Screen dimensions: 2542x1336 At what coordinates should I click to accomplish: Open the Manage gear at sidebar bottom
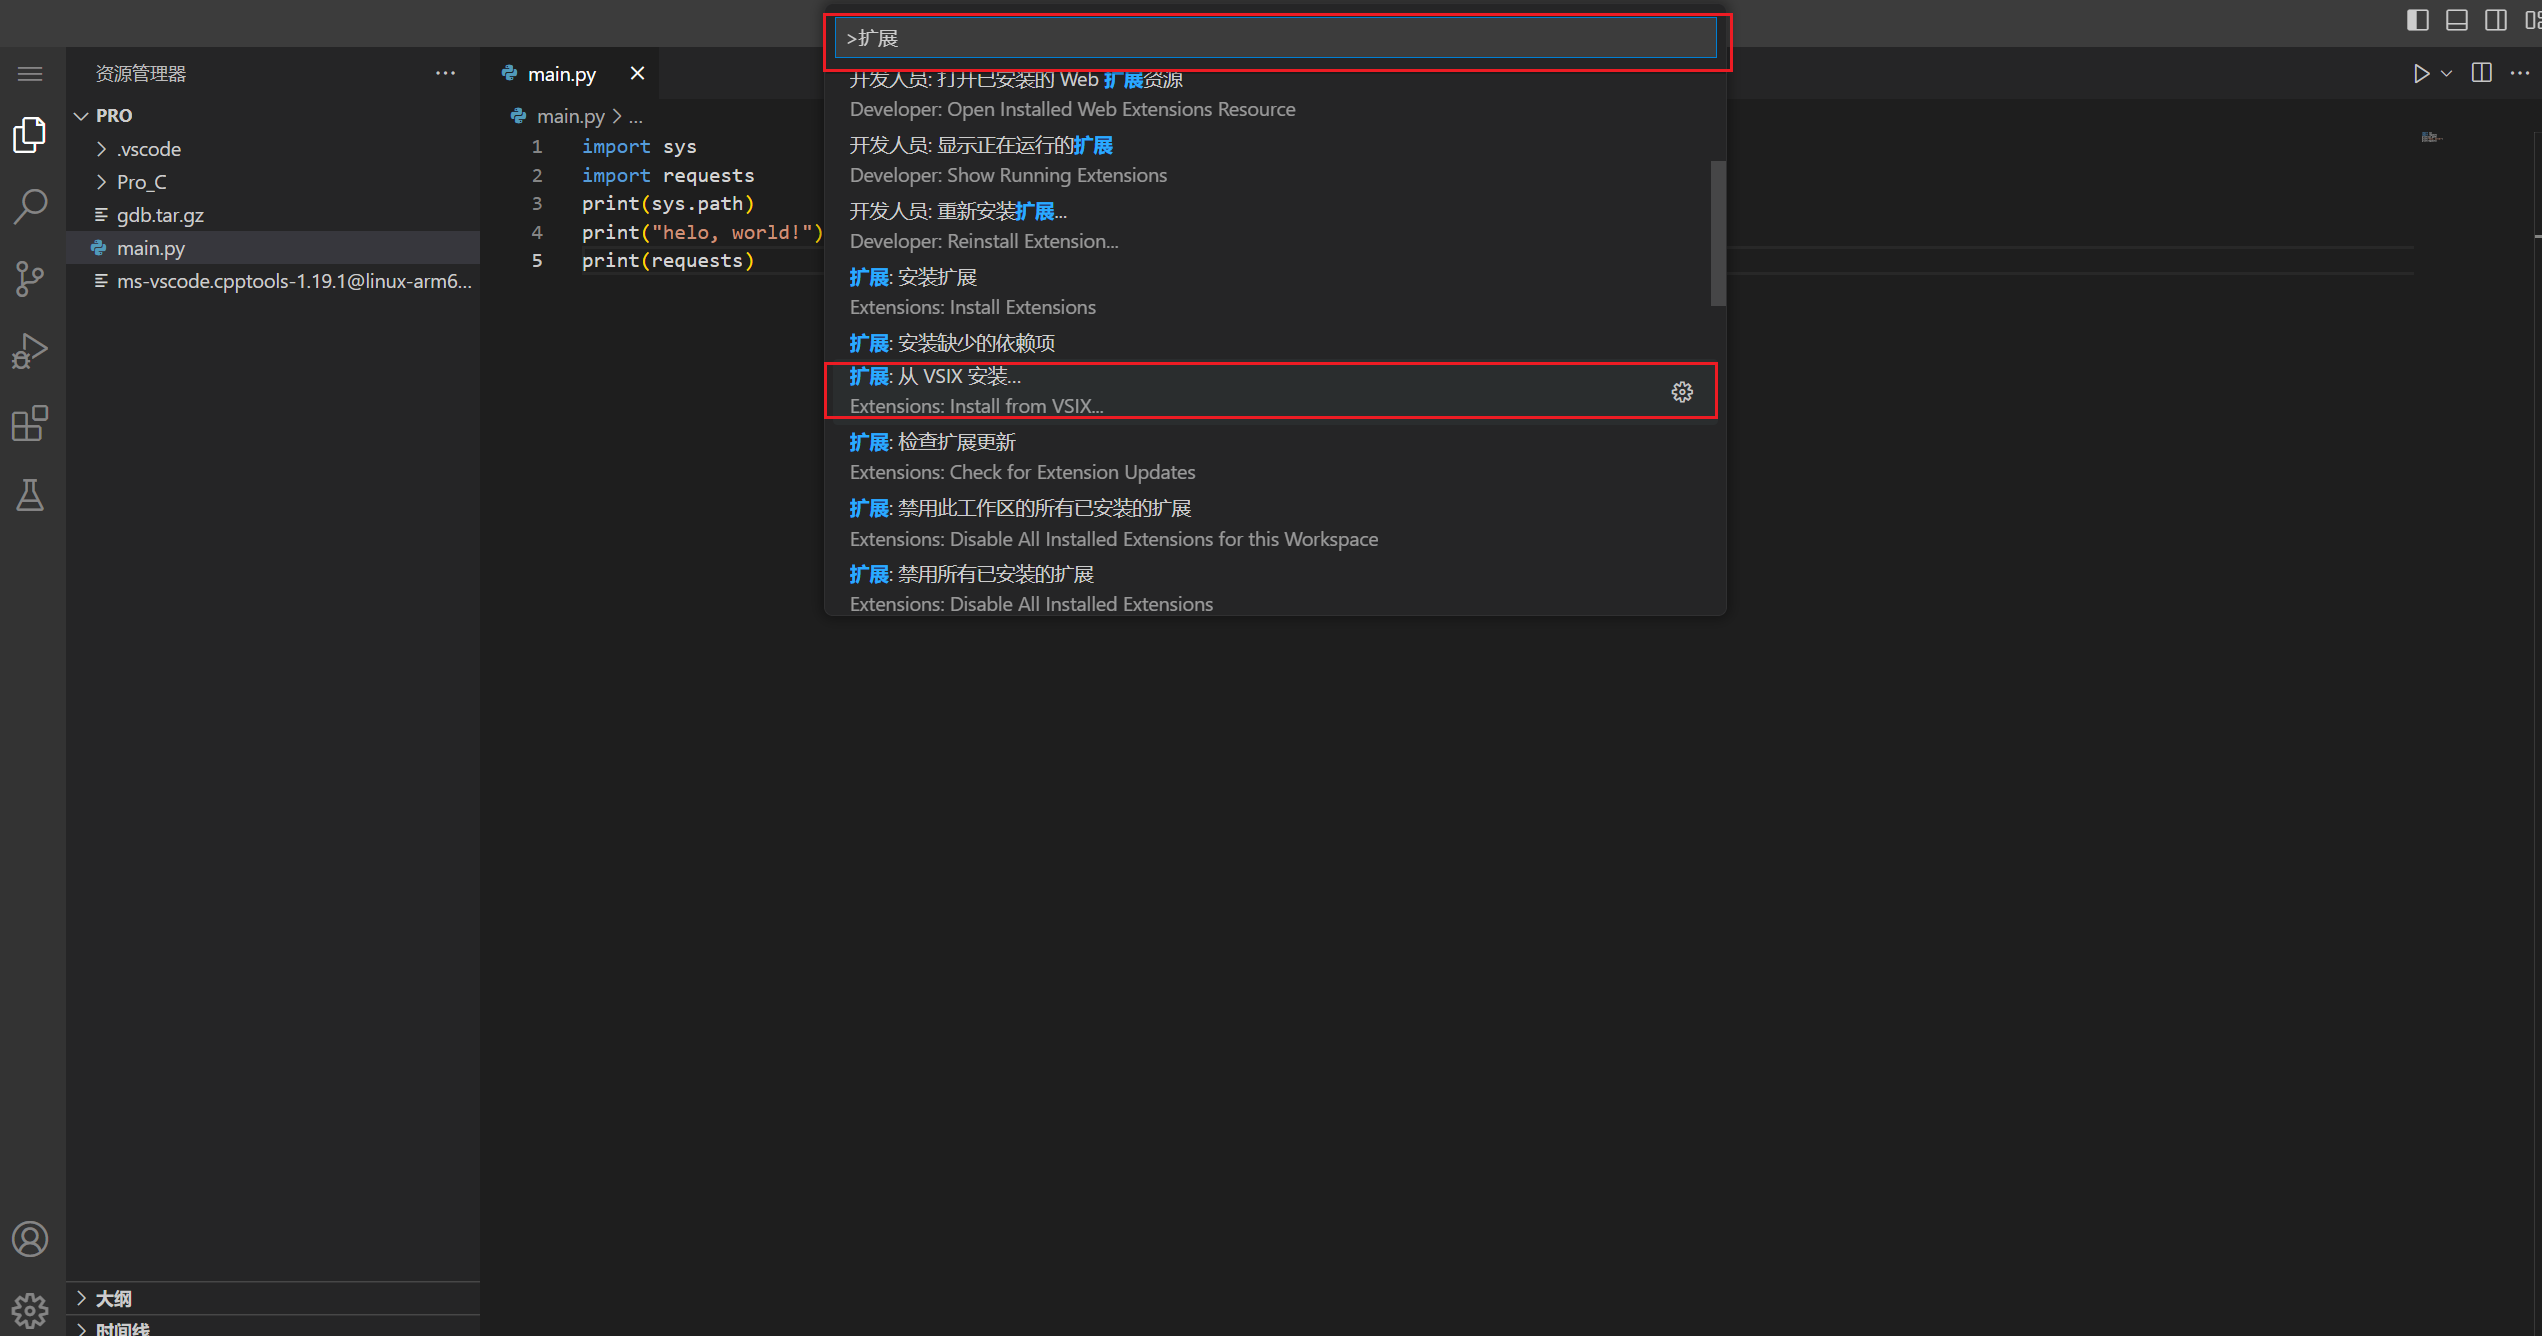point(30,1310)
